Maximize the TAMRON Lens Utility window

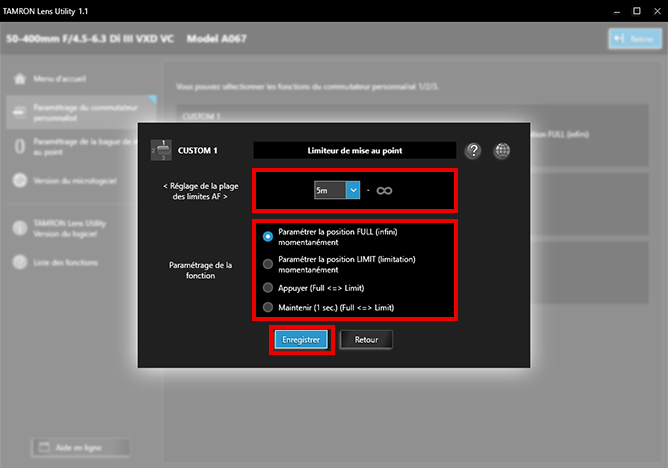pyautogui.click(x=636, y=11)
